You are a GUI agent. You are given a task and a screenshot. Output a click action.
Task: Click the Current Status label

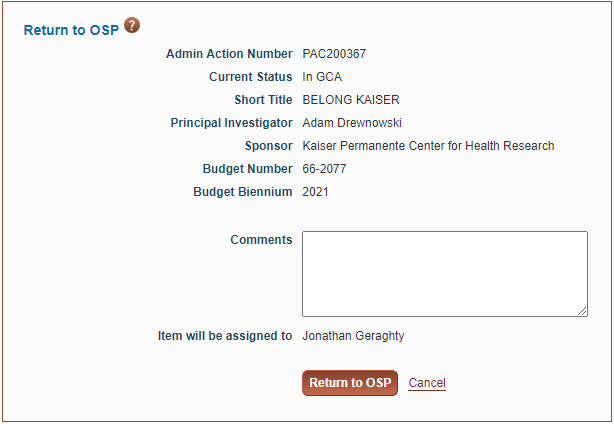click(250, 77)
